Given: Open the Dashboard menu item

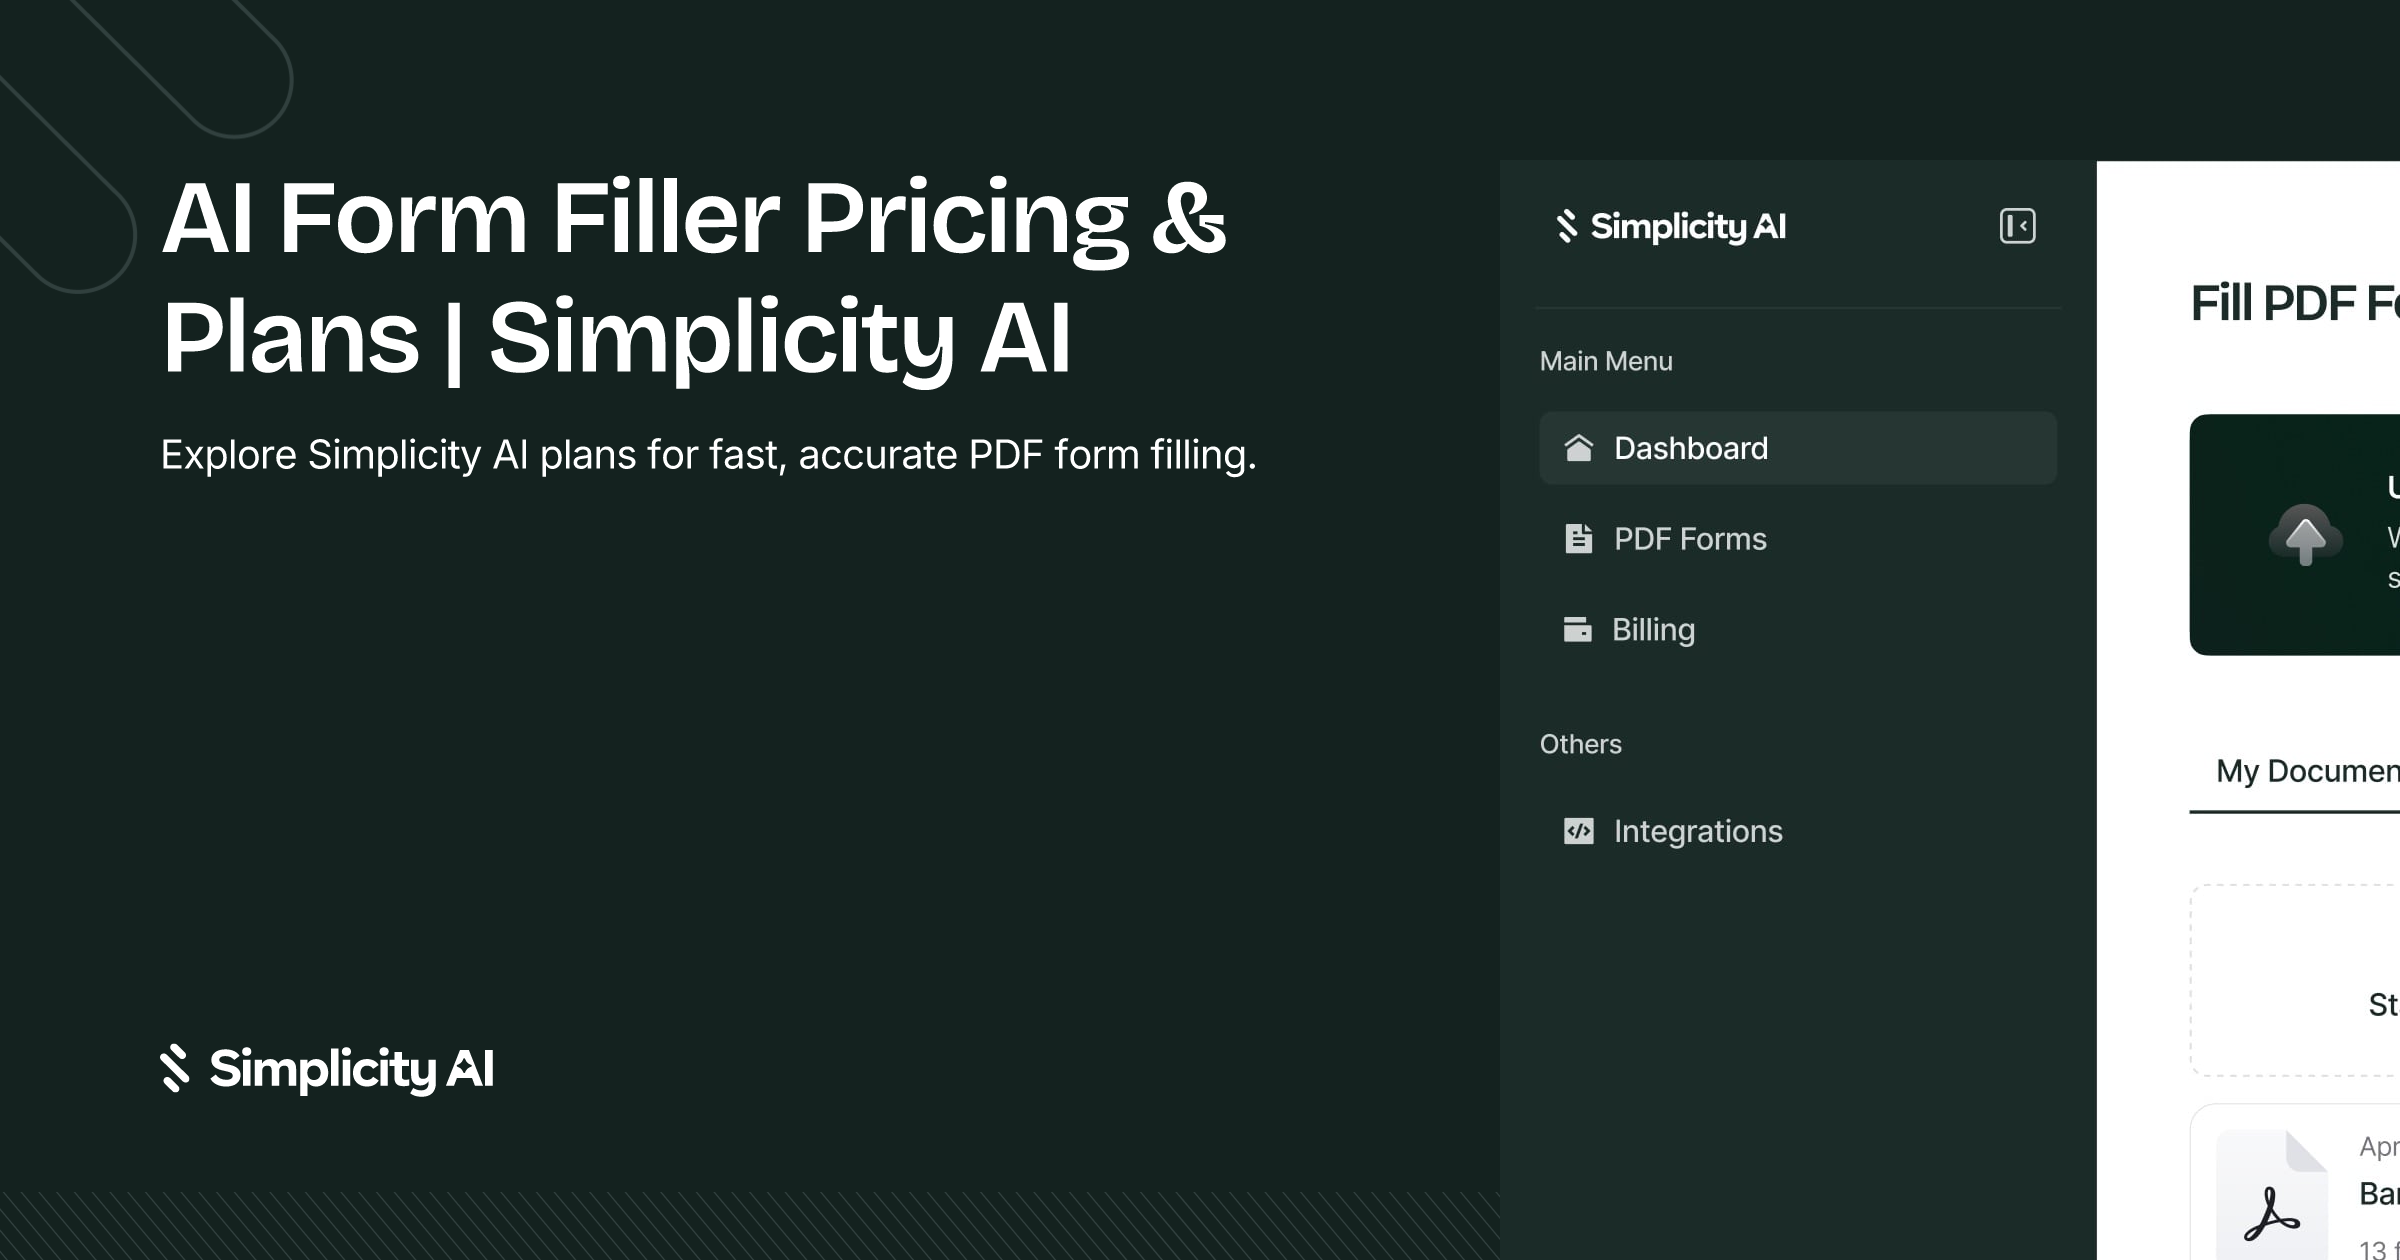Looking at the screenshot, I should tap(1798, 448).
